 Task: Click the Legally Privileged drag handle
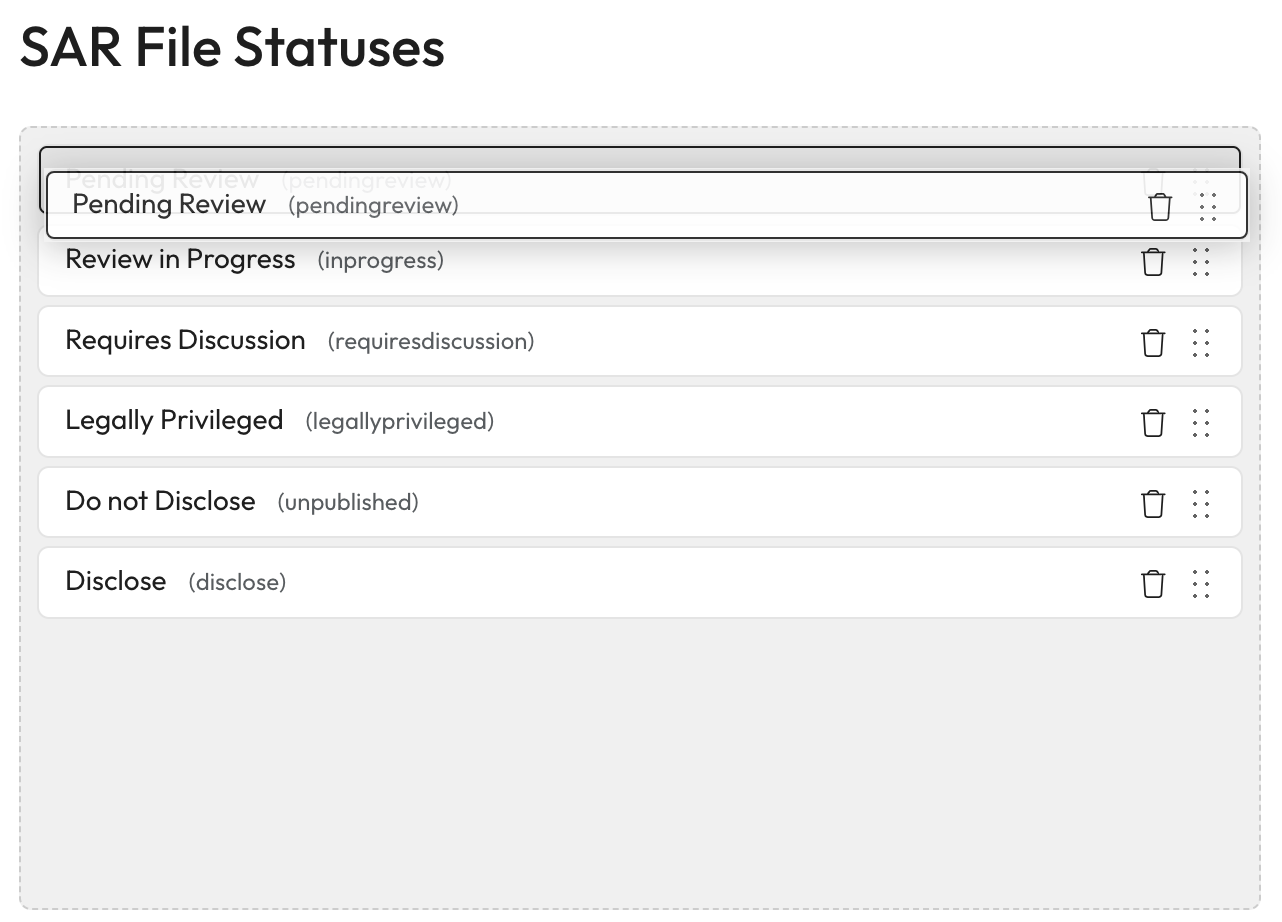(1201, 422)
